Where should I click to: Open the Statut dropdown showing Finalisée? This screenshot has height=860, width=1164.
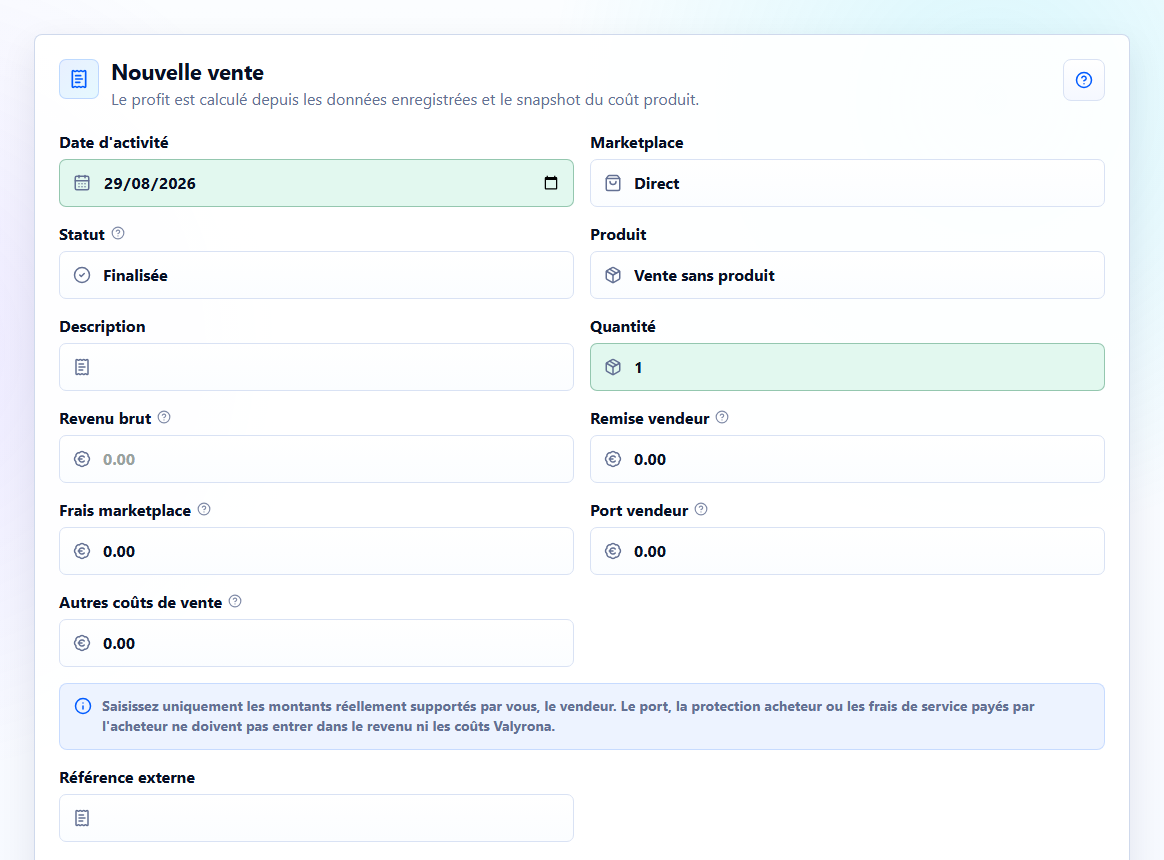pyautogui.click(x=316, y=276)
